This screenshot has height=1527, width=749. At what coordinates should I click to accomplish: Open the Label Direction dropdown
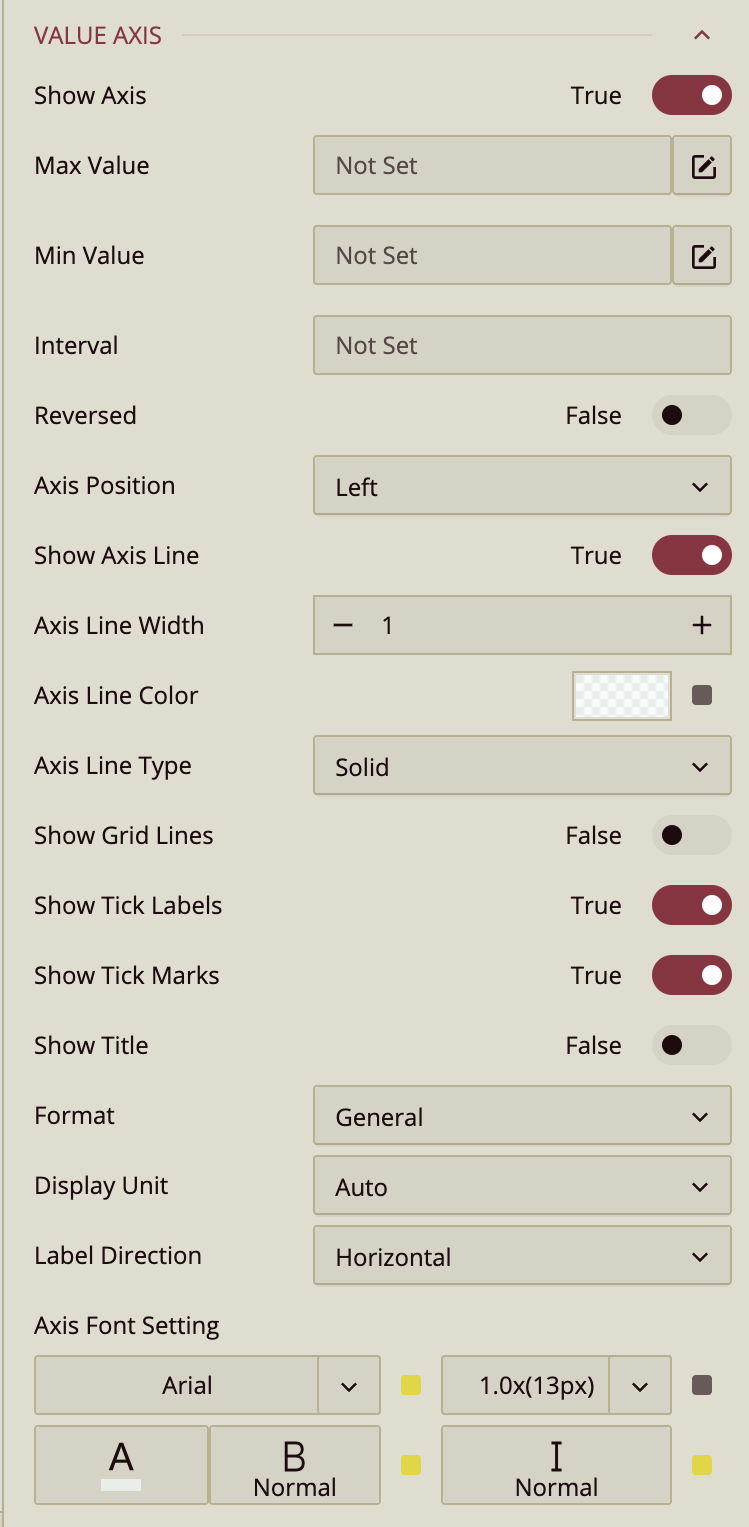[x=522, y=1257]
